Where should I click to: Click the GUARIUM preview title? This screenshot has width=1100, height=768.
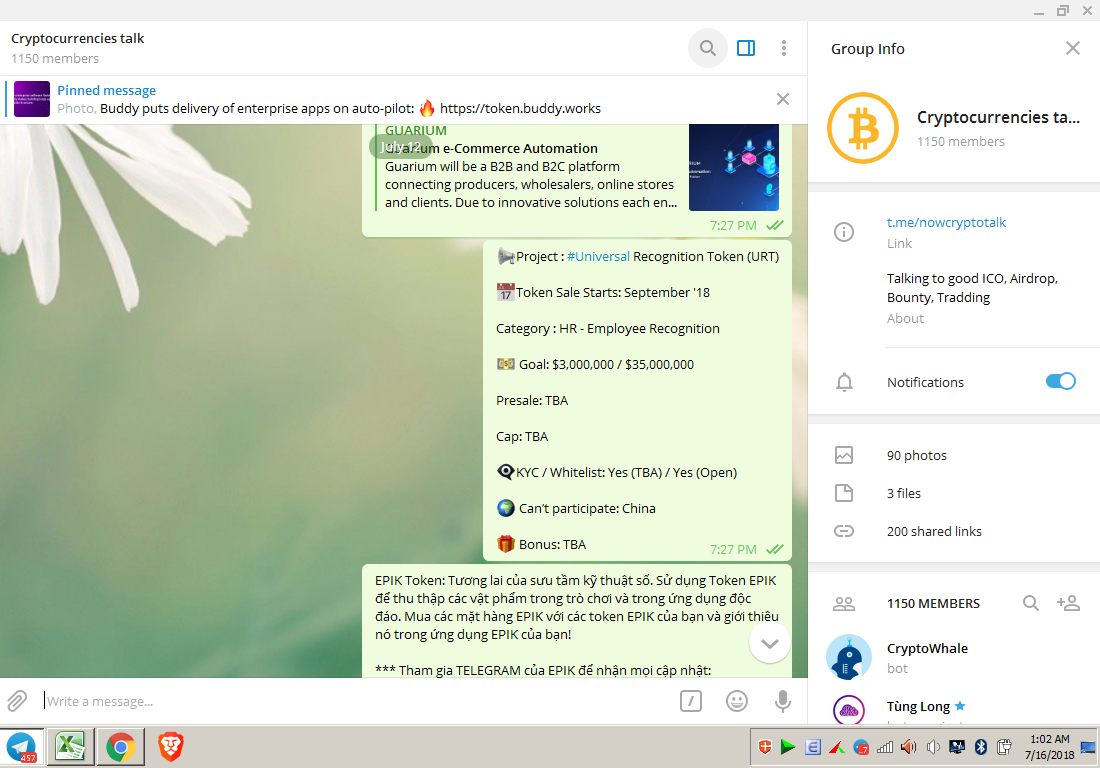(415, 130)
